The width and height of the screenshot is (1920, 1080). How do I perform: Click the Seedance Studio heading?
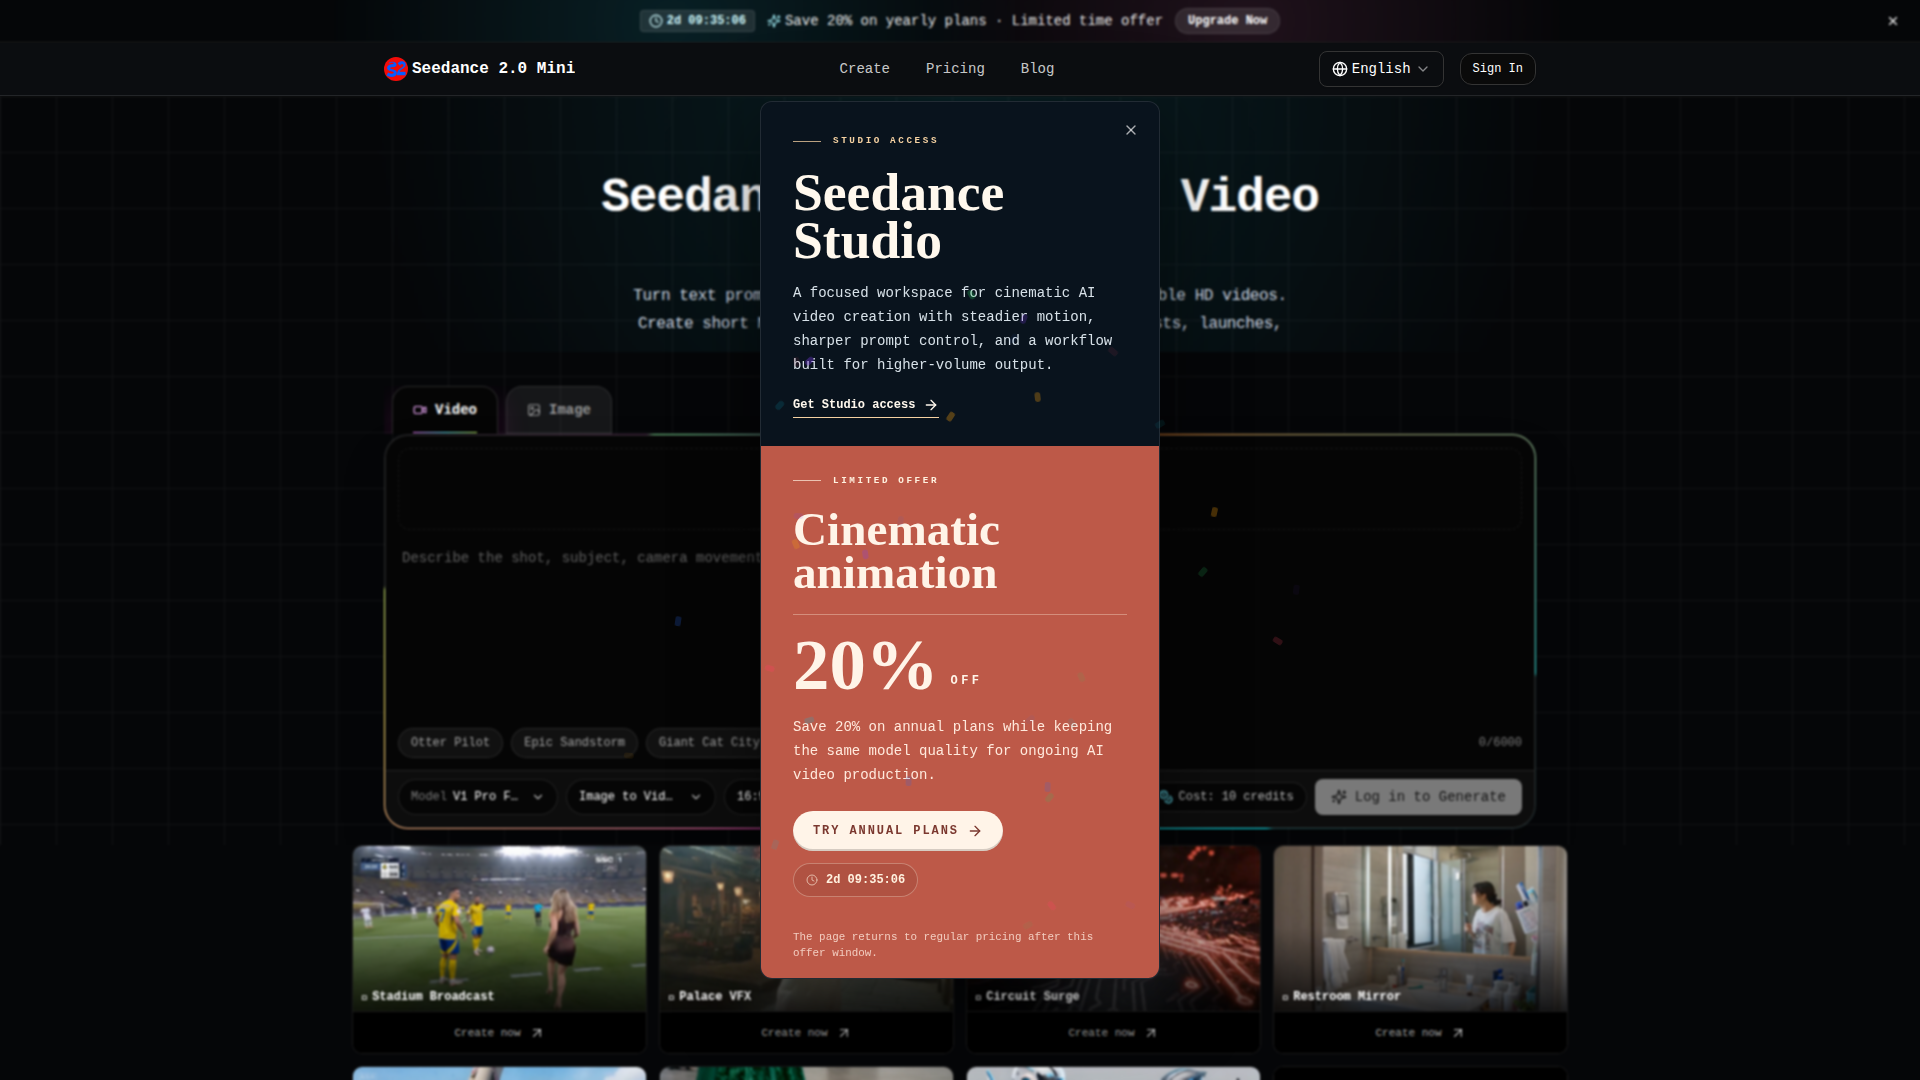898,217
